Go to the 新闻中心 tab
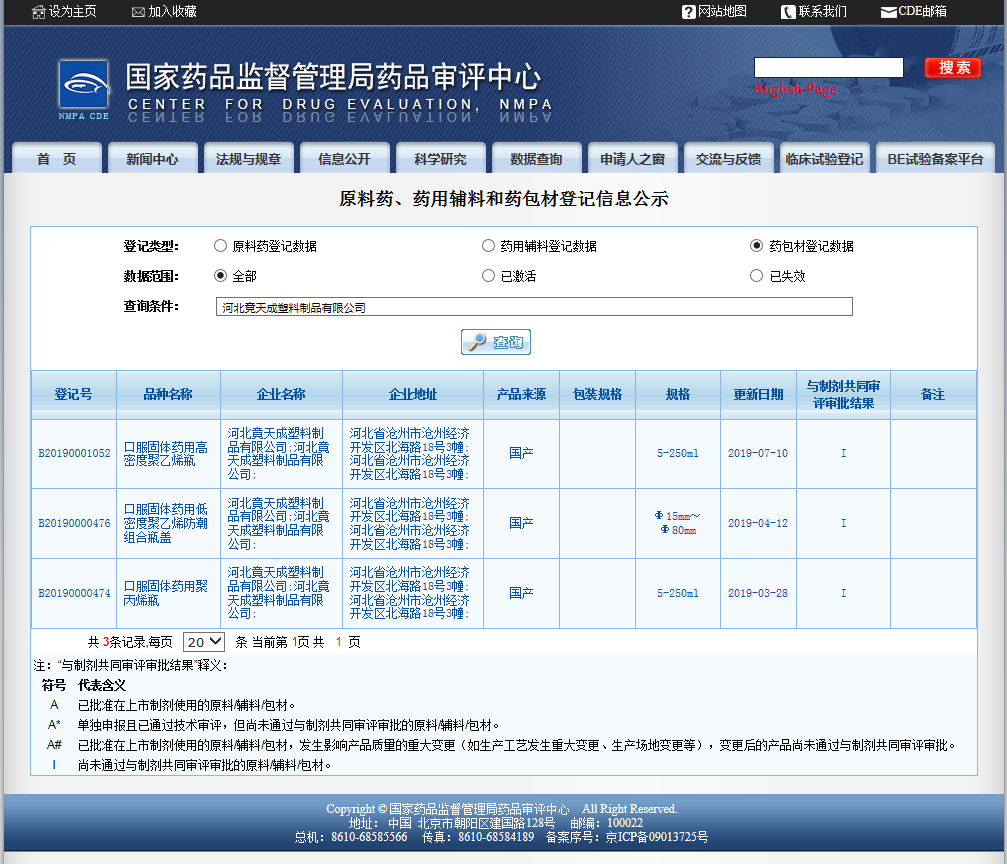The image size is (1007, 864). click(152, 159)
